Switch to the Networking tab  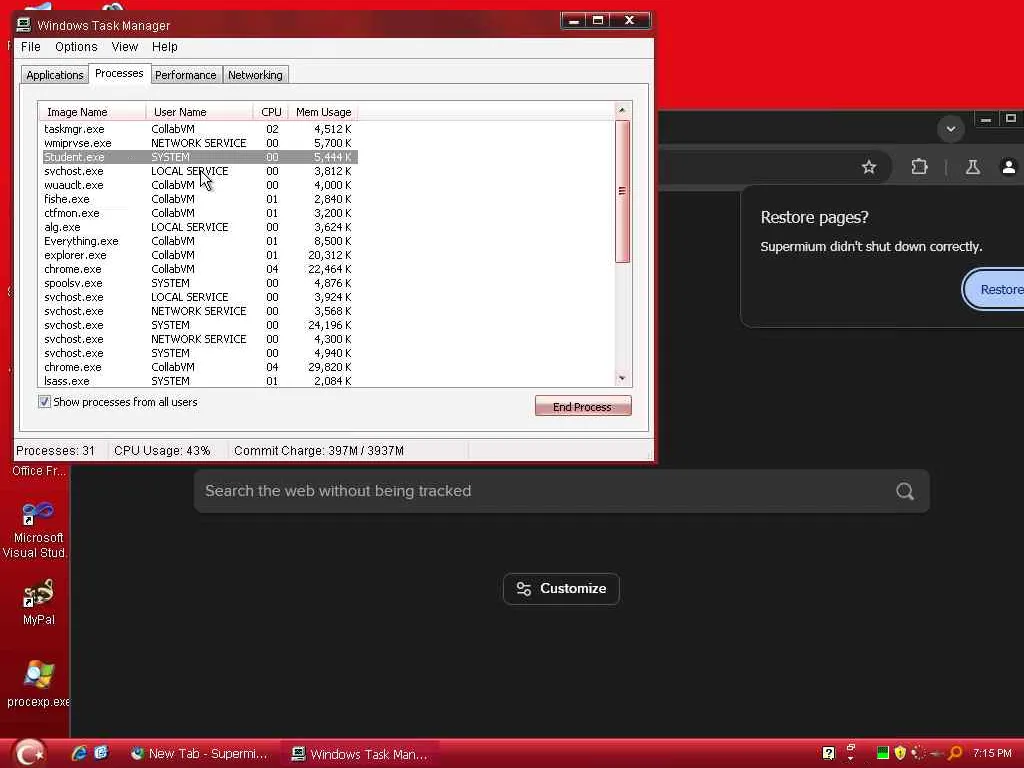255,75
